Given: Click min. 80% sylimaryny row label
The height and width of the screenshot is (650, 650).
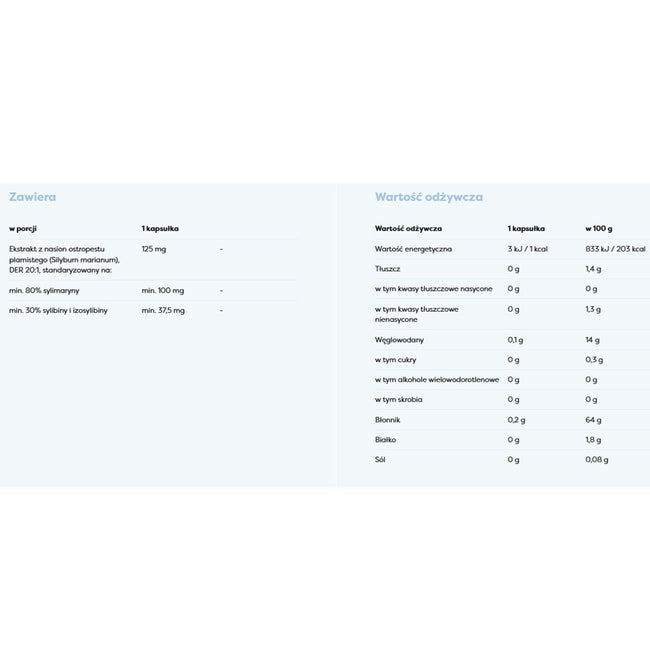Looking at the screenshot, I should [44, 291].
